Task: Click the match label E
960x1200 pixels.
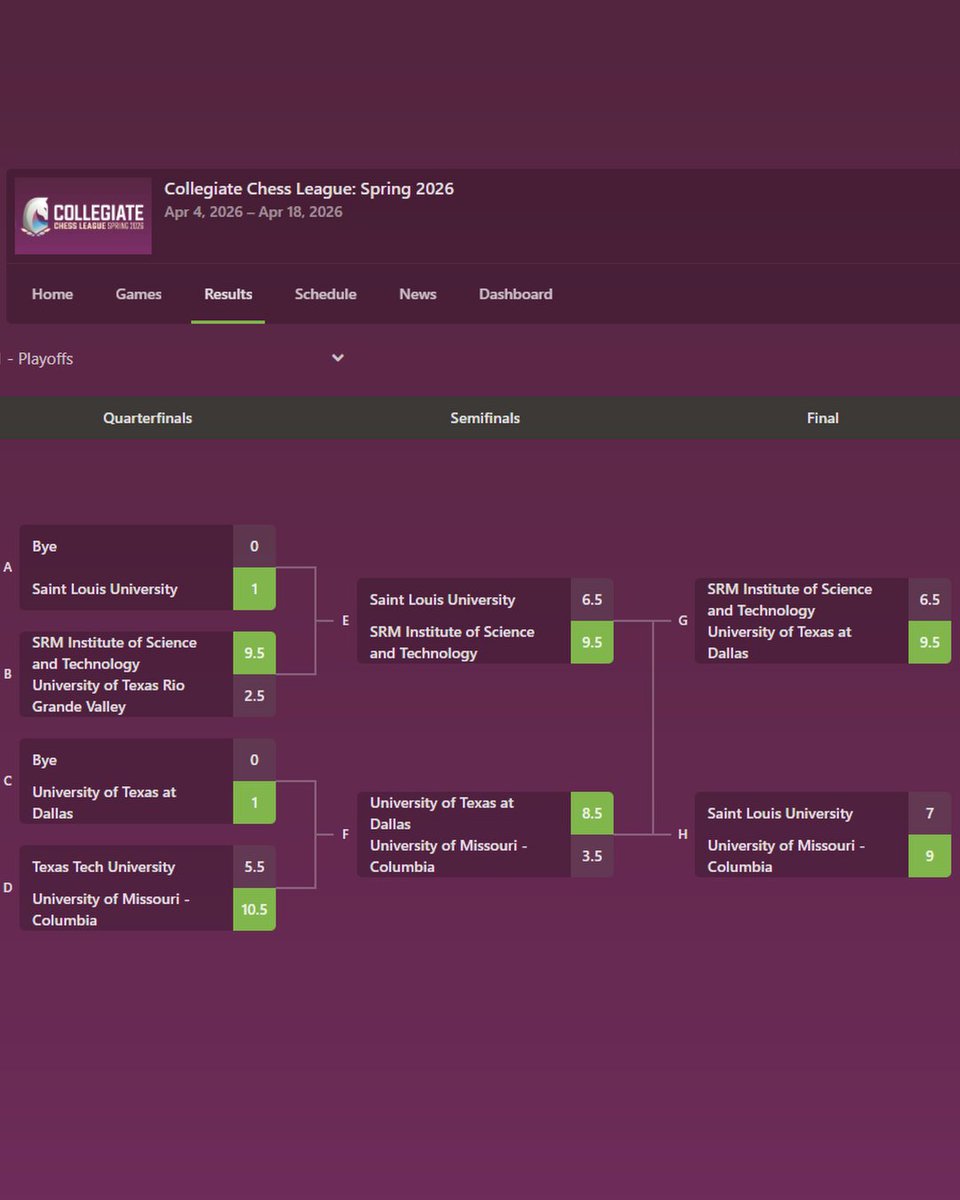Action: pyautogui.click(x=345, y=621)
